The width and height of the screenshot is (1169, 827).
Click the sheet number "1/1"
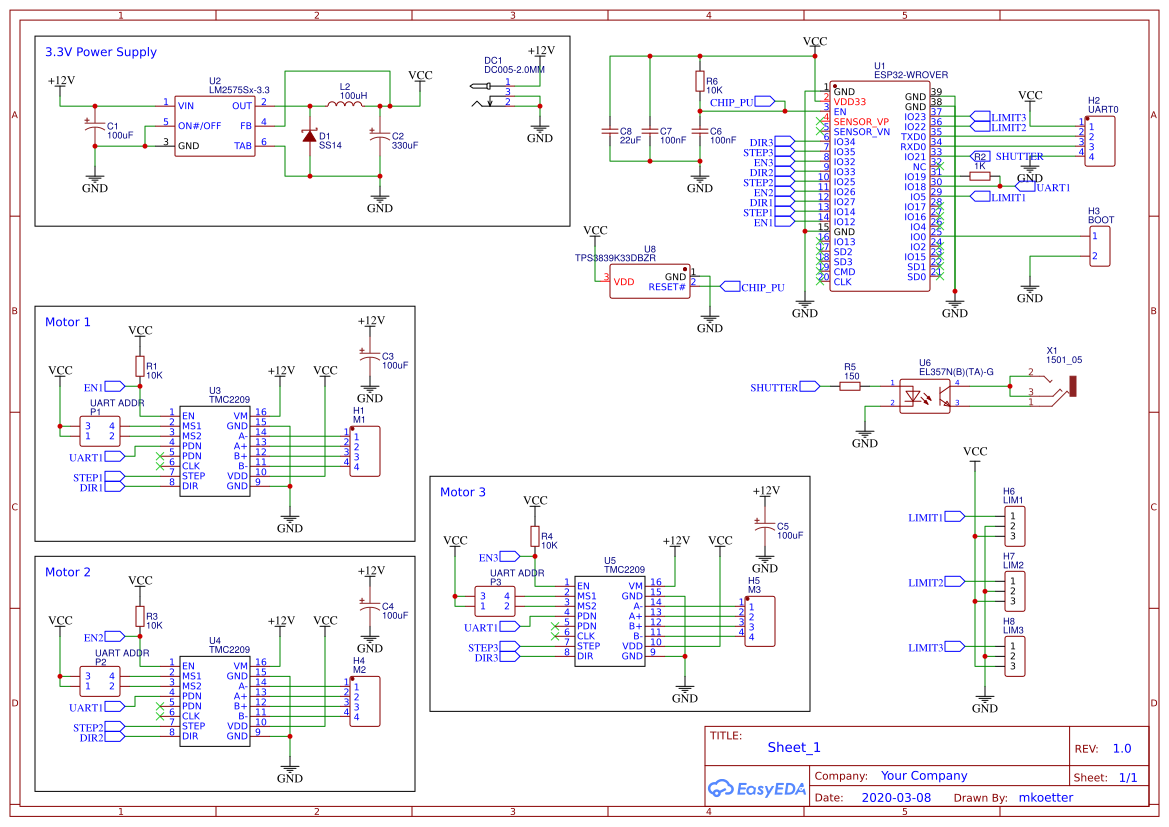coord(1128,778)
